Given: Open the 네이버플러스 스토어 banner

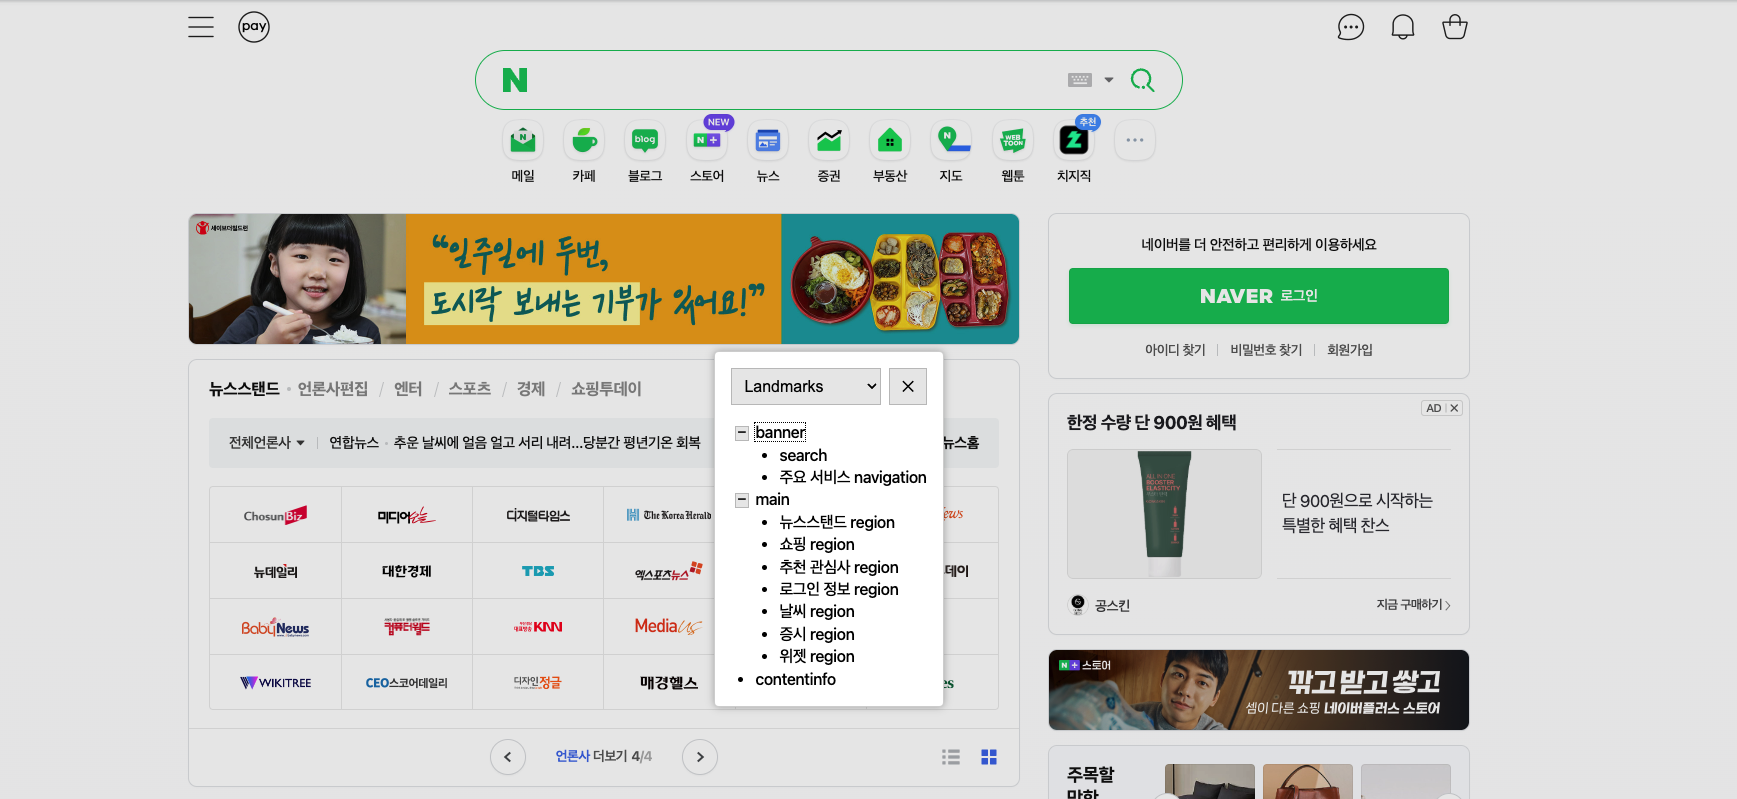Looking at the screenshot, I should (1259, 690).
